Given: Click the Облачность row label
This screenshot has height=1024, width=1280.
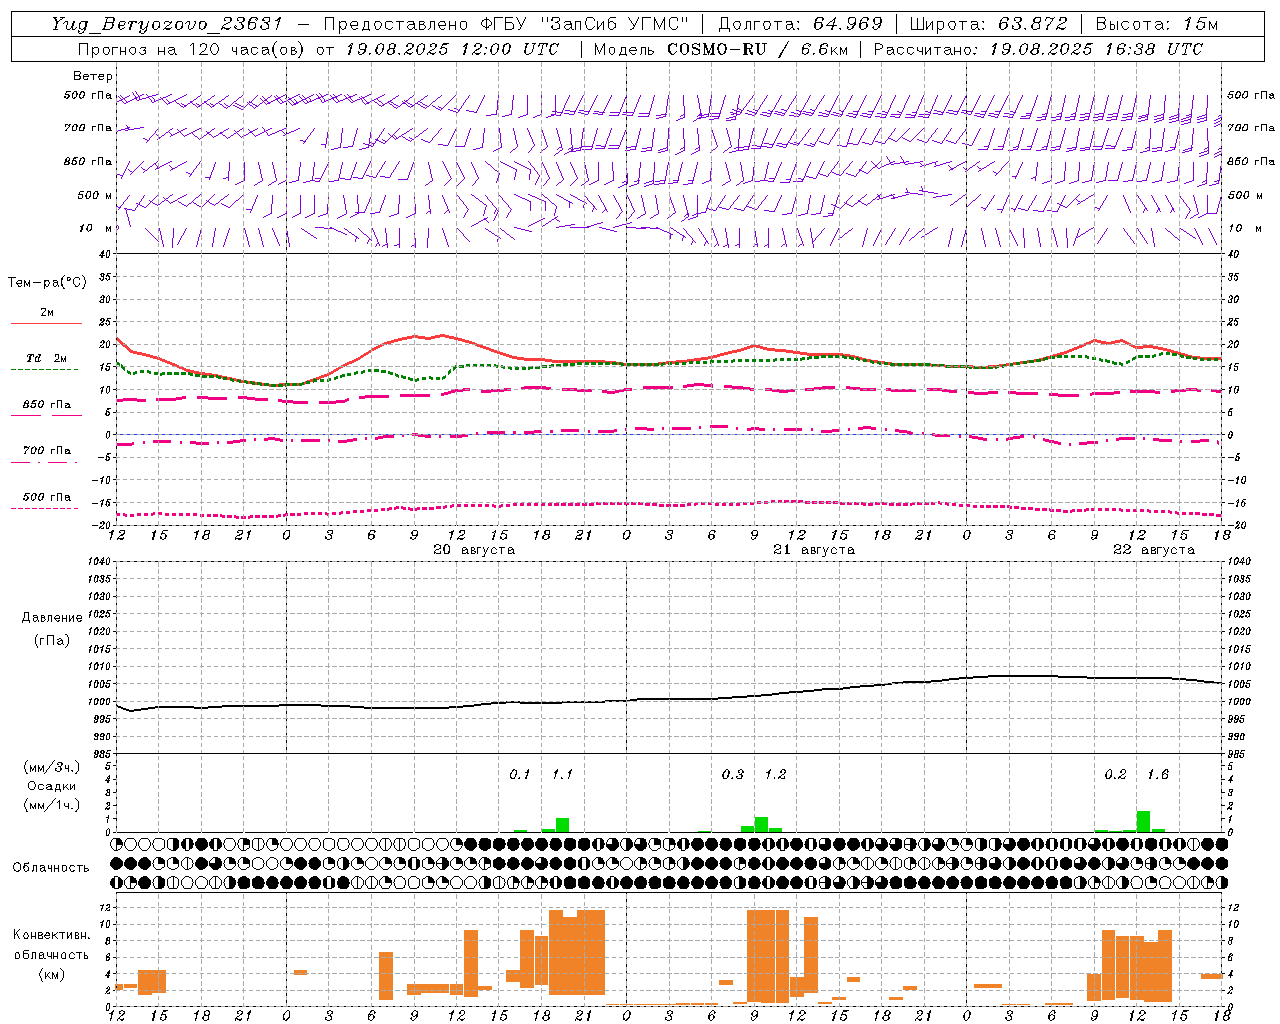Looking at the screenshot, I should point(51,868).
